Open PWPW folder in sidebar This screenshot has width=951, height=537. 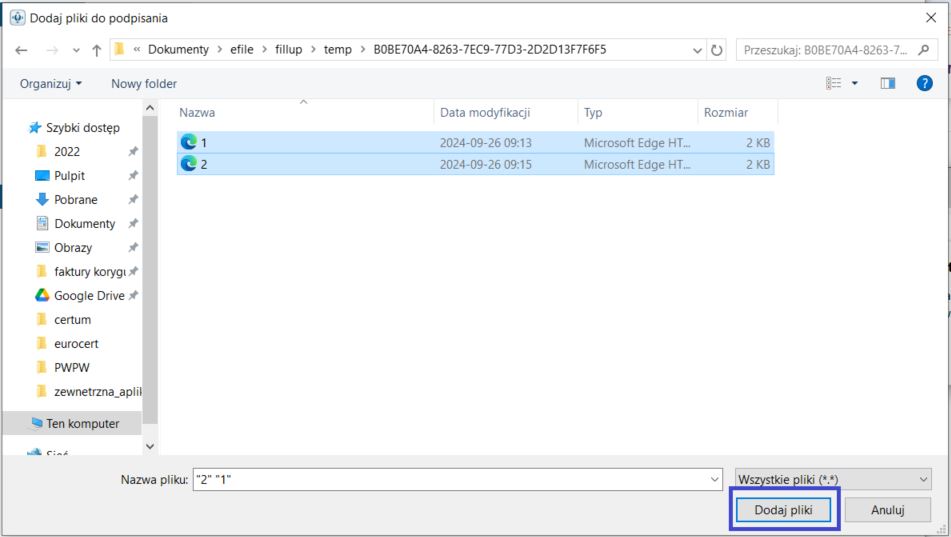72,368
